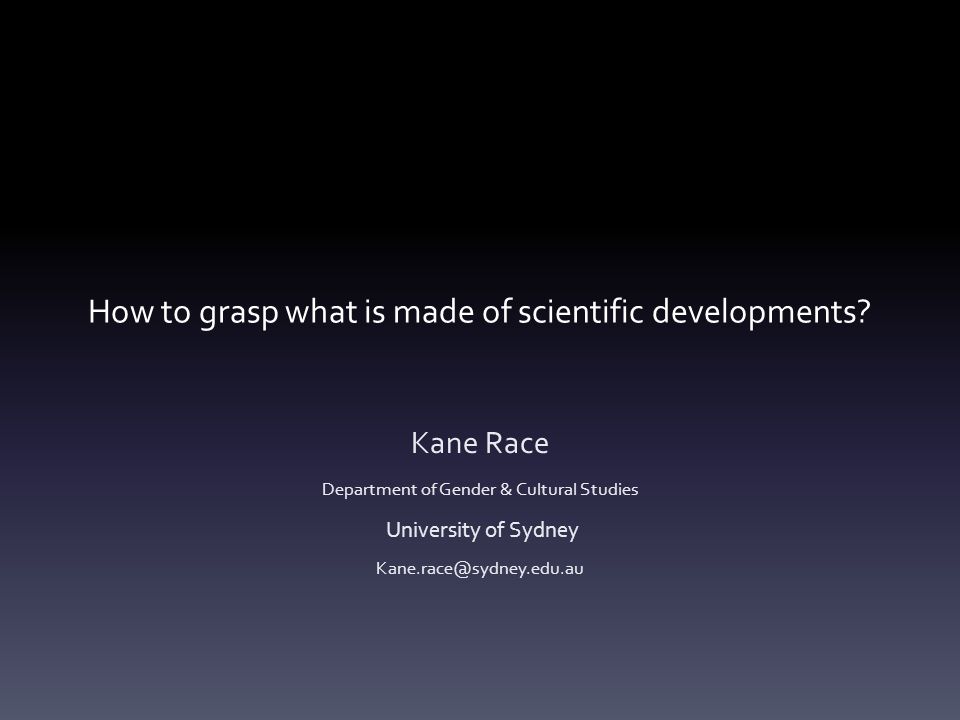The height and width of the screenshot is (720, 960).
Task: Click the University of Sydney text
Action: (482, 530)
